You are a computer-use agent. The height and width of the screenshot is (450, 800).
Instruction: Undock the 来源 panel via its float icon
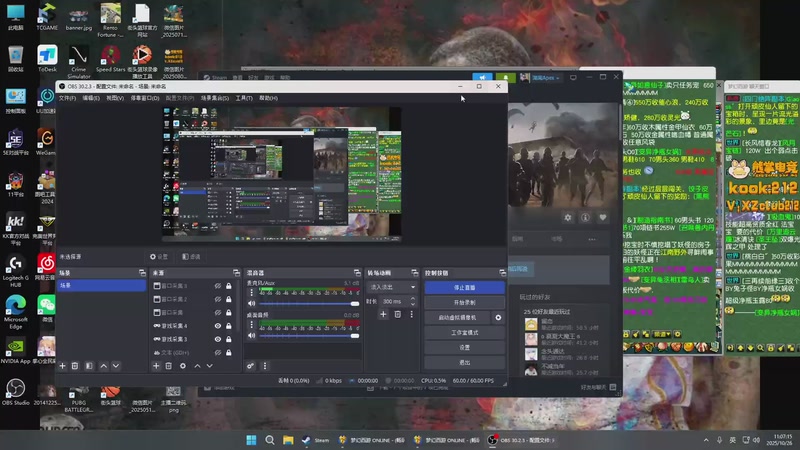pos(236,273)
